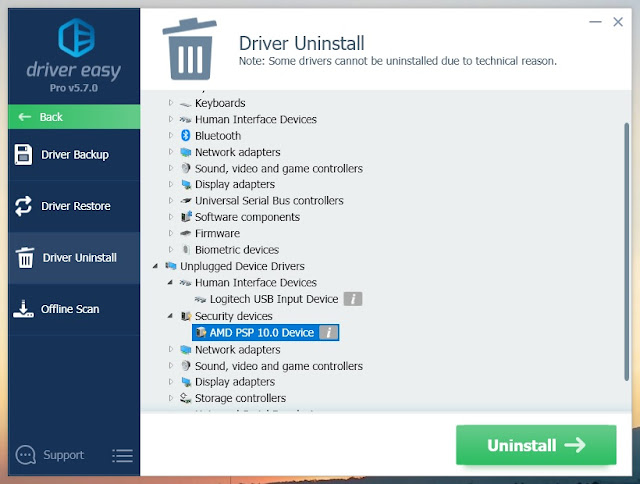Open the hamburger menu icon
Image resolution: width=640 pixels, height=484 pixels.
(122, 455)
